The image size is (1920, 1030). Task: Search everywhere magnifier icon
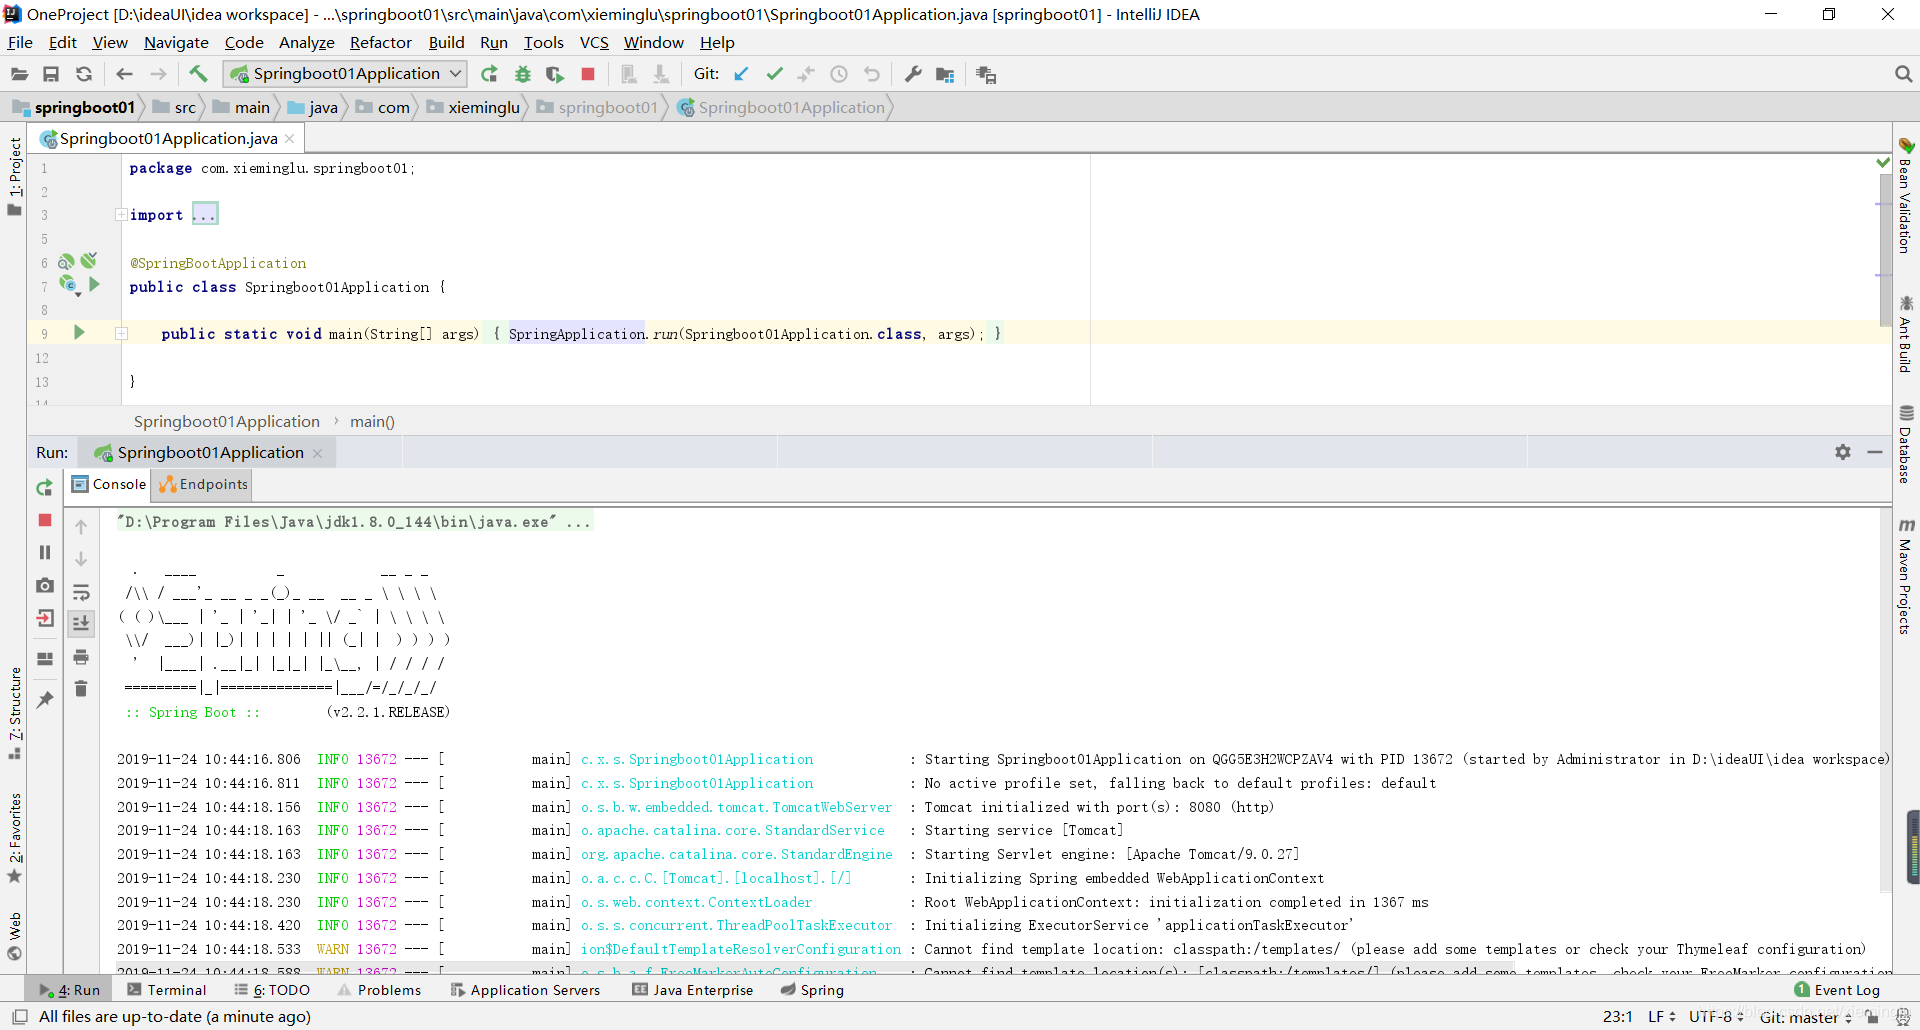(x=1903, y=74)
